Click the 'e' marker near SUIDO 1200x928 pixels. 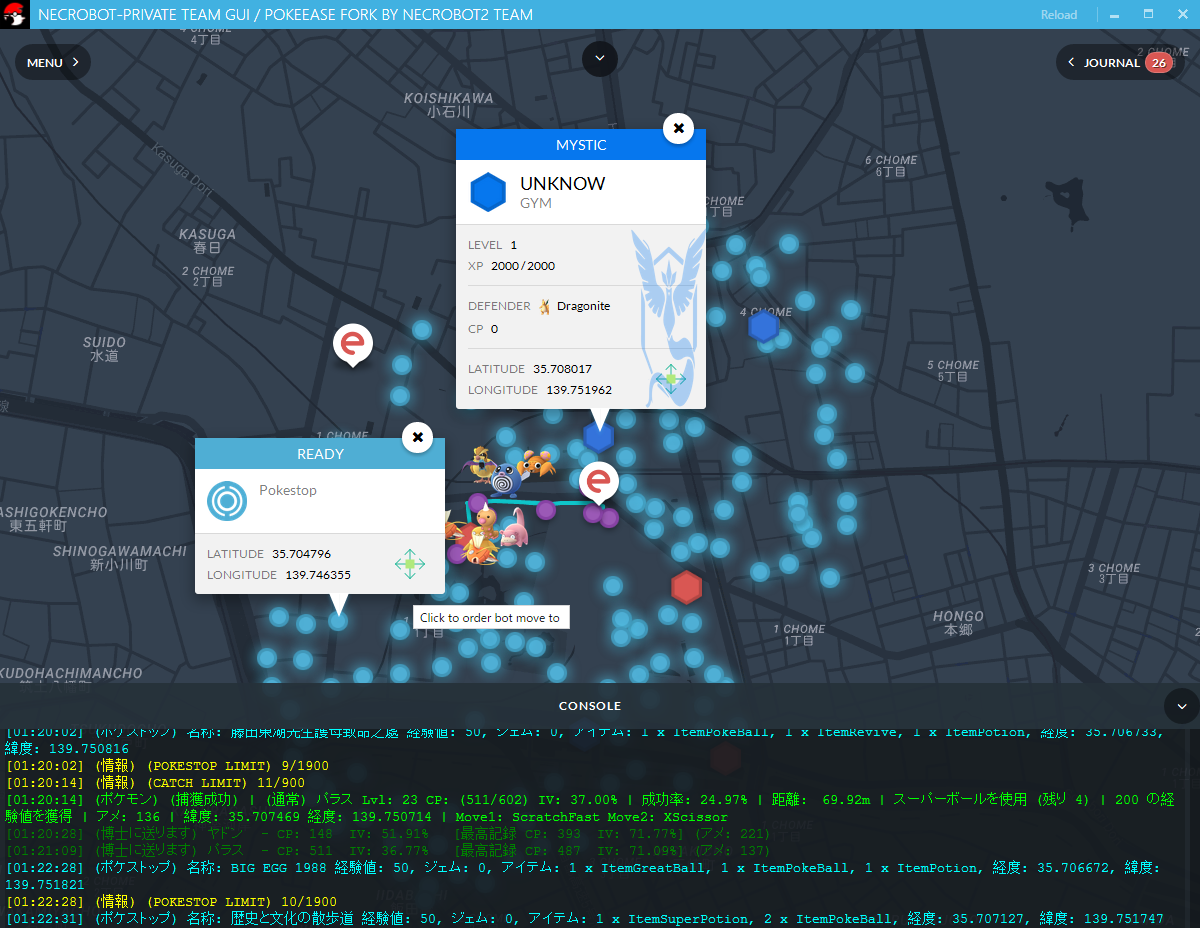click(352, 345)
